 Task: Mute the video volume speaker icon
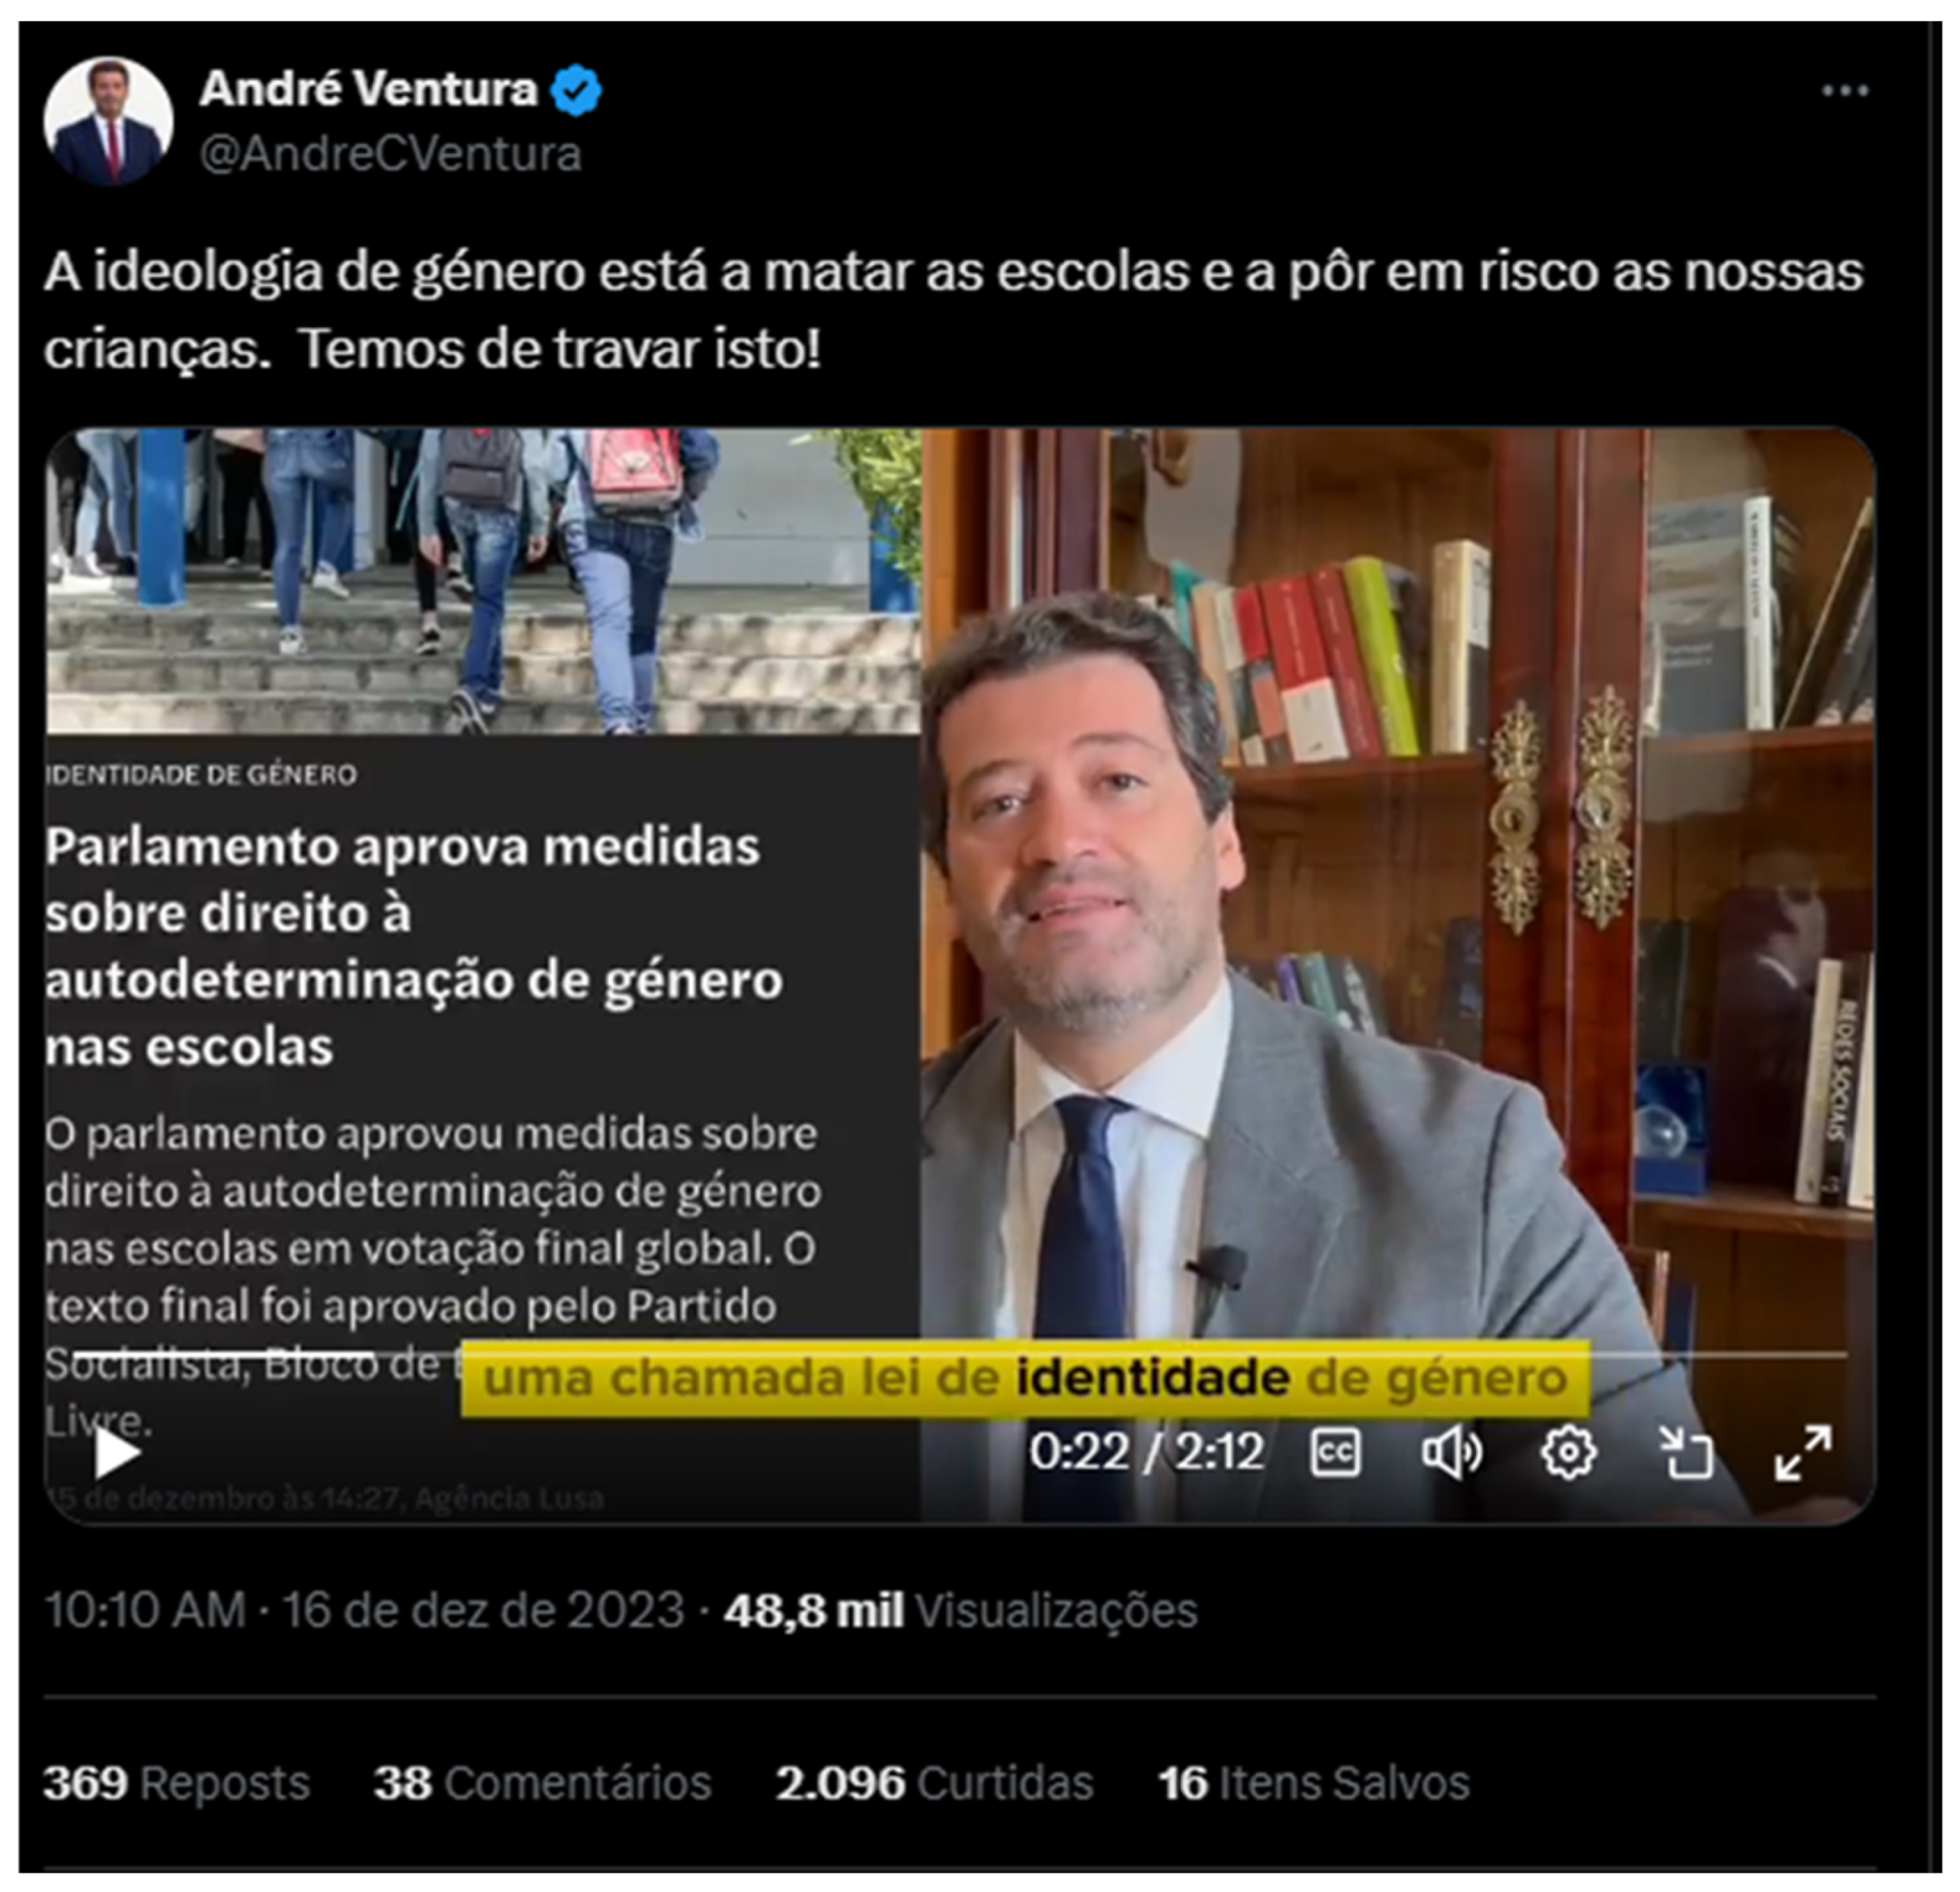click(1452, 1452)
